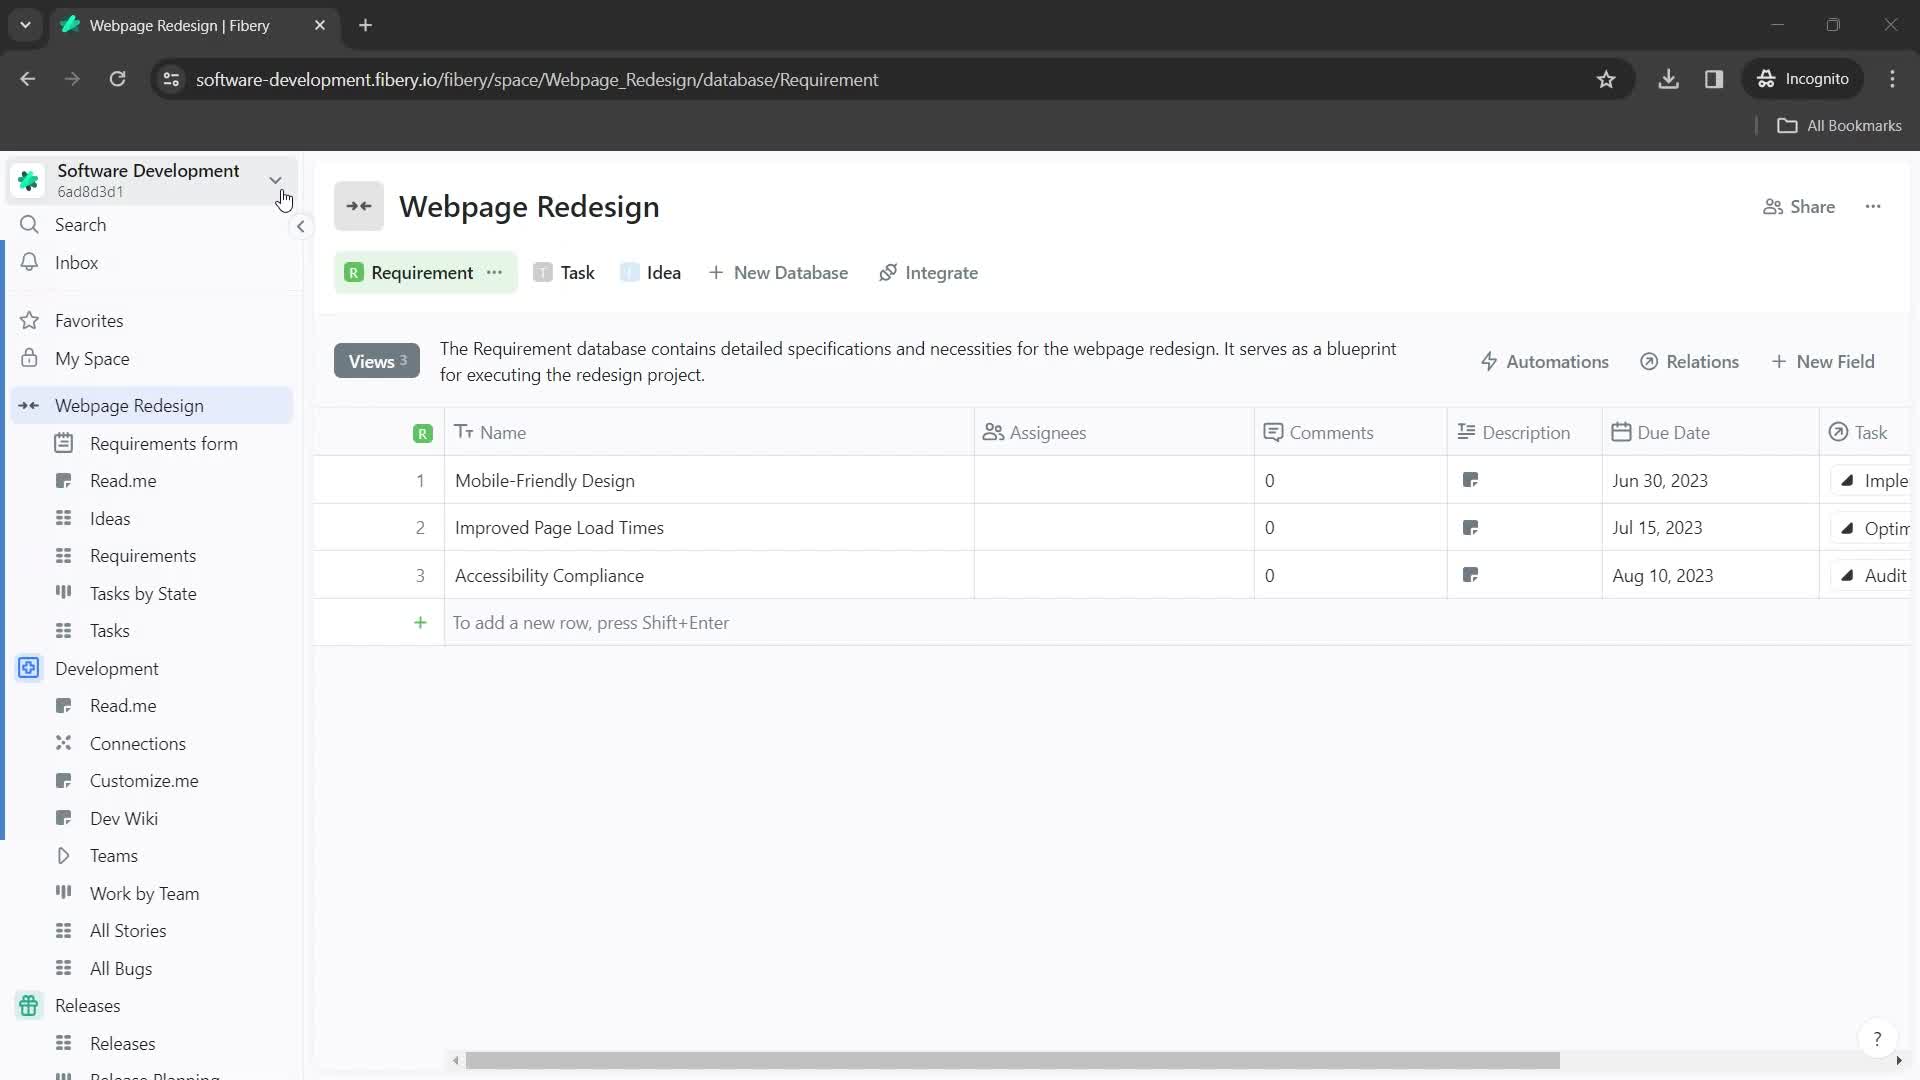Expand the Views count button
This screenshot has height=1080, width=1920.
point(377,361)
